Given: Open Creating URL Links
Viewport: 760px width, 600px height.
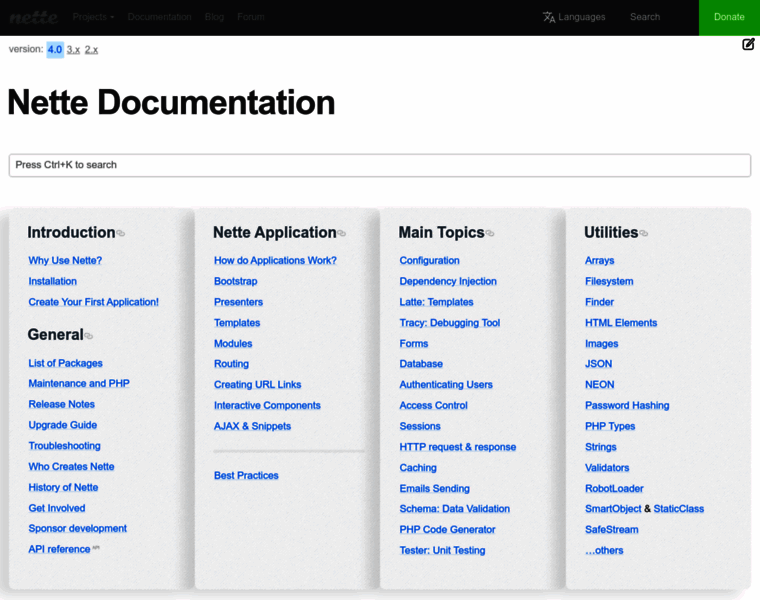Looking at the screenshot, I should [x=257, y=385].
